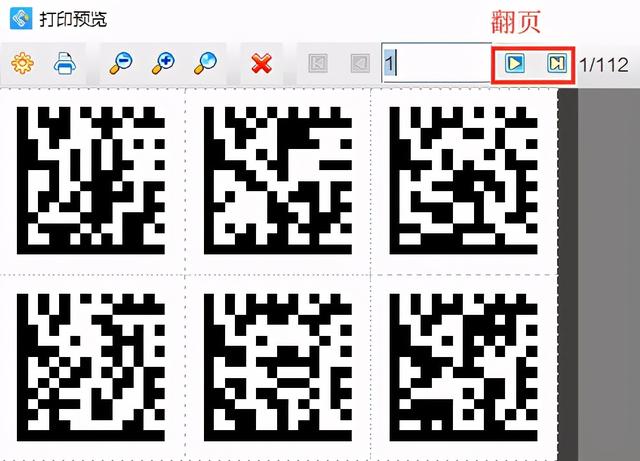Zoom in with the plus magnifier
This screenshot has width=640, height=461.
(x=163, y=63)
